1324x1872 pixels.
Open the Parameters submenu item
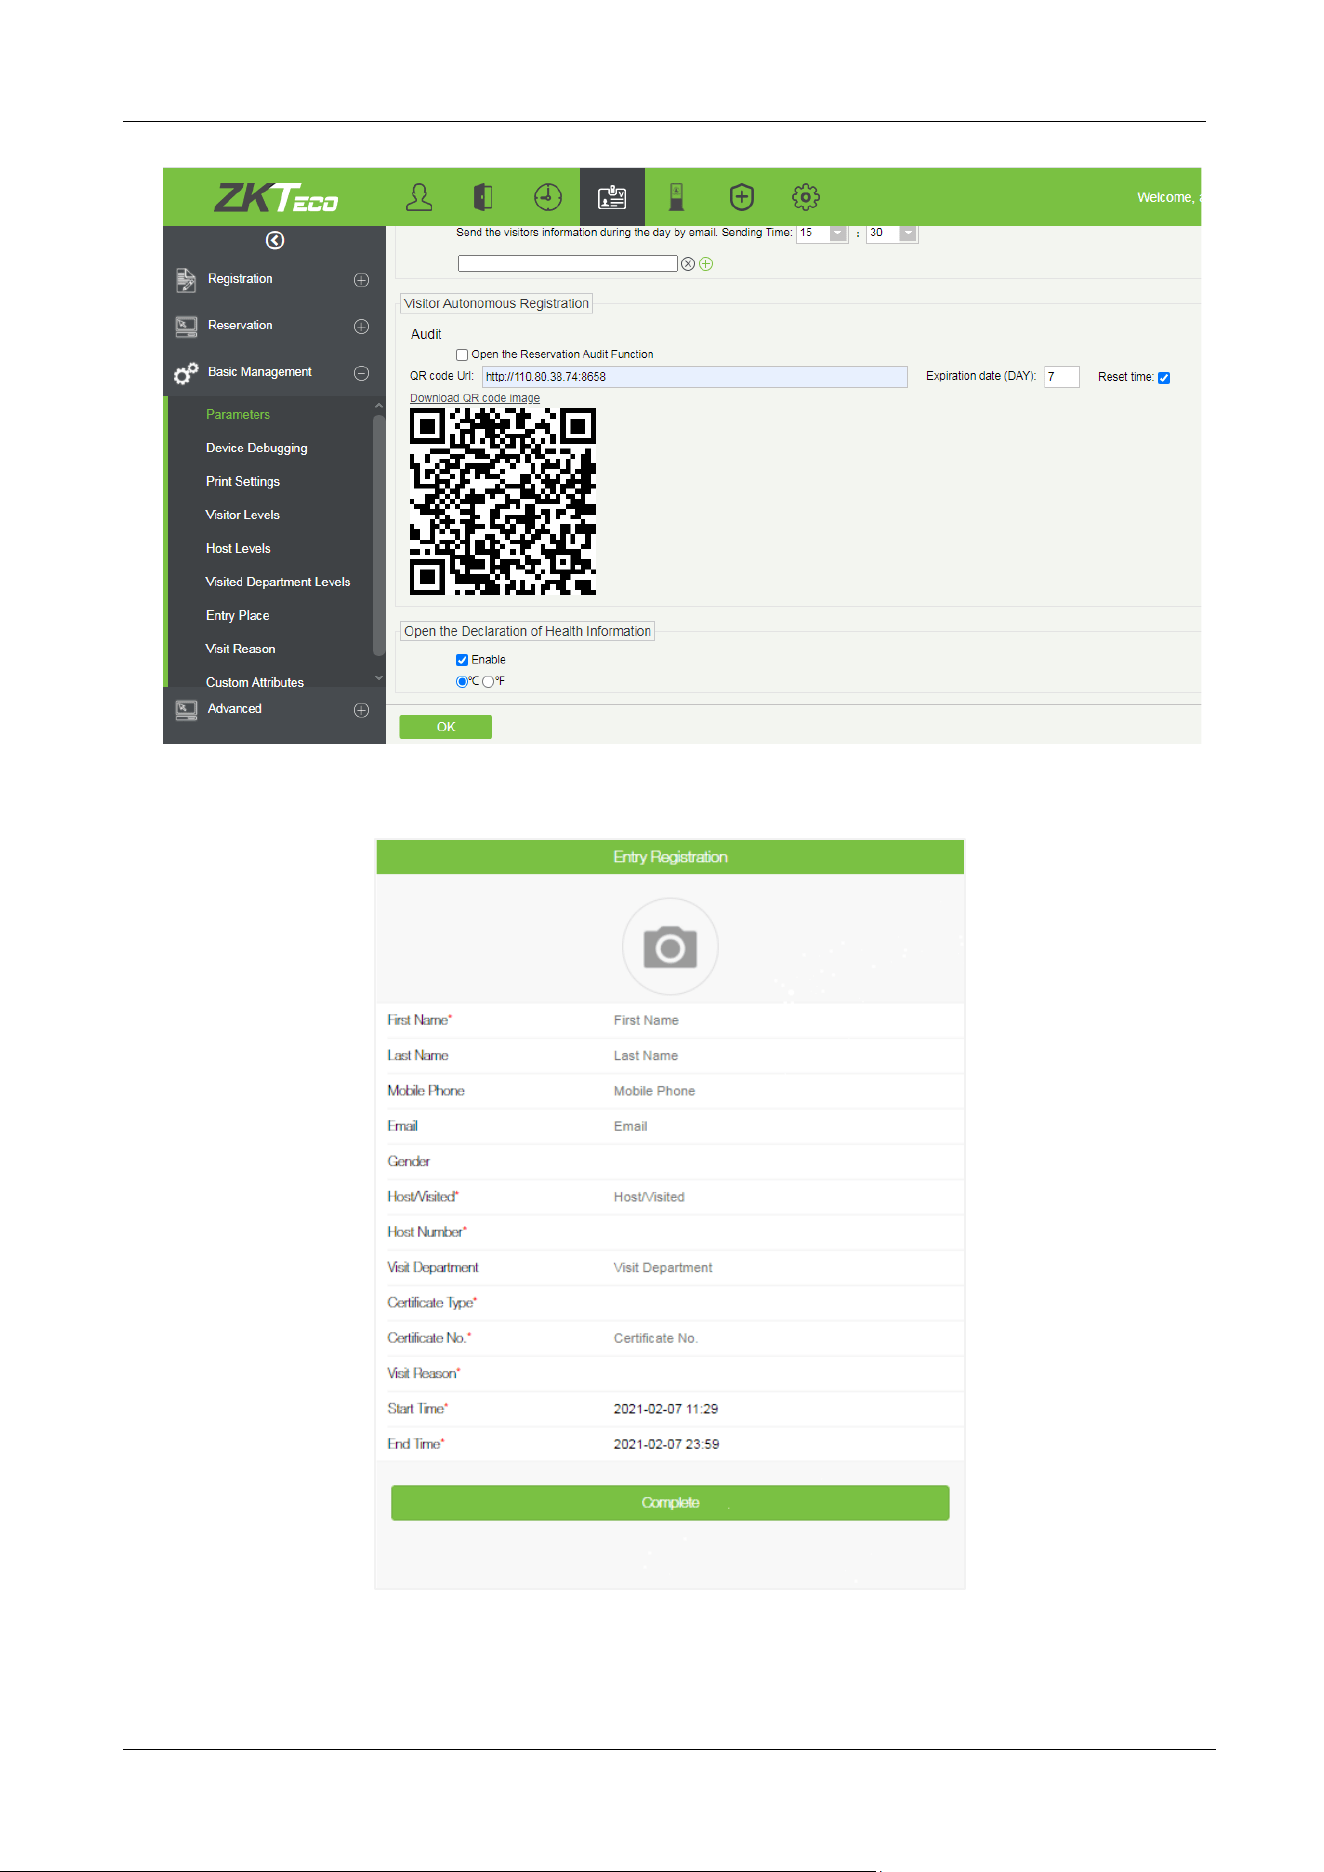[238, 415]
